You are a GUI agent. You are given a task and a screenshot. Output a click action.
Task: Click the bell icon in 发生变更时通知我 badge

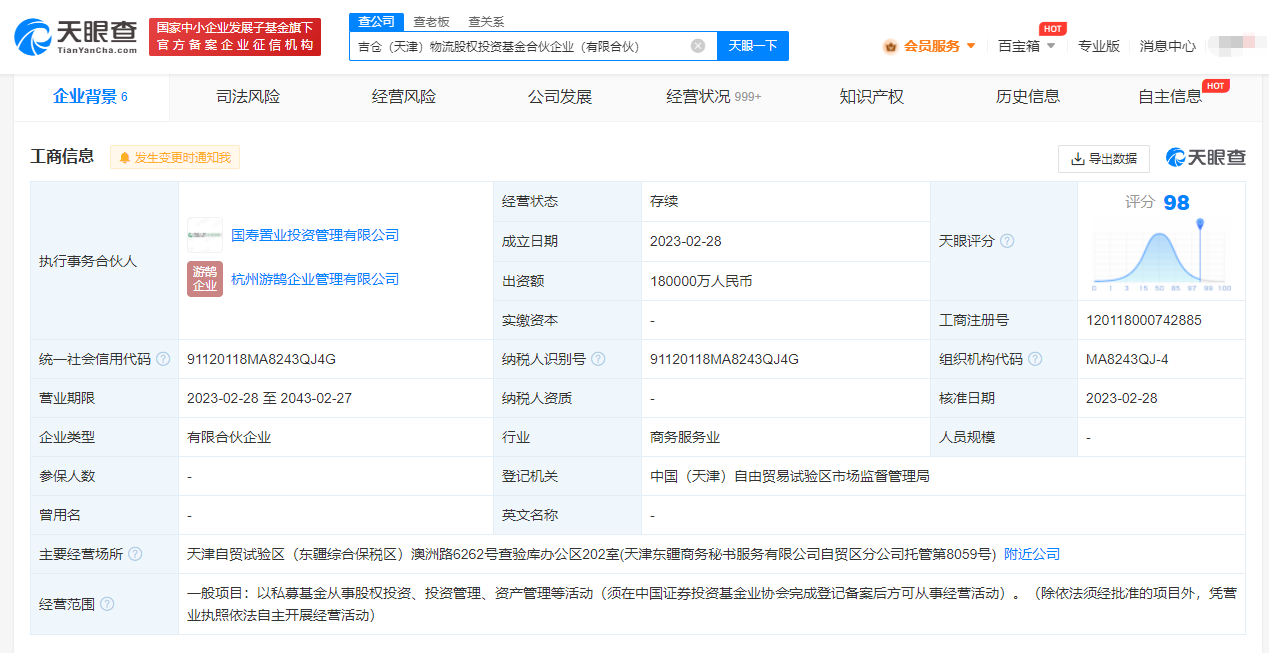[122, 157]
